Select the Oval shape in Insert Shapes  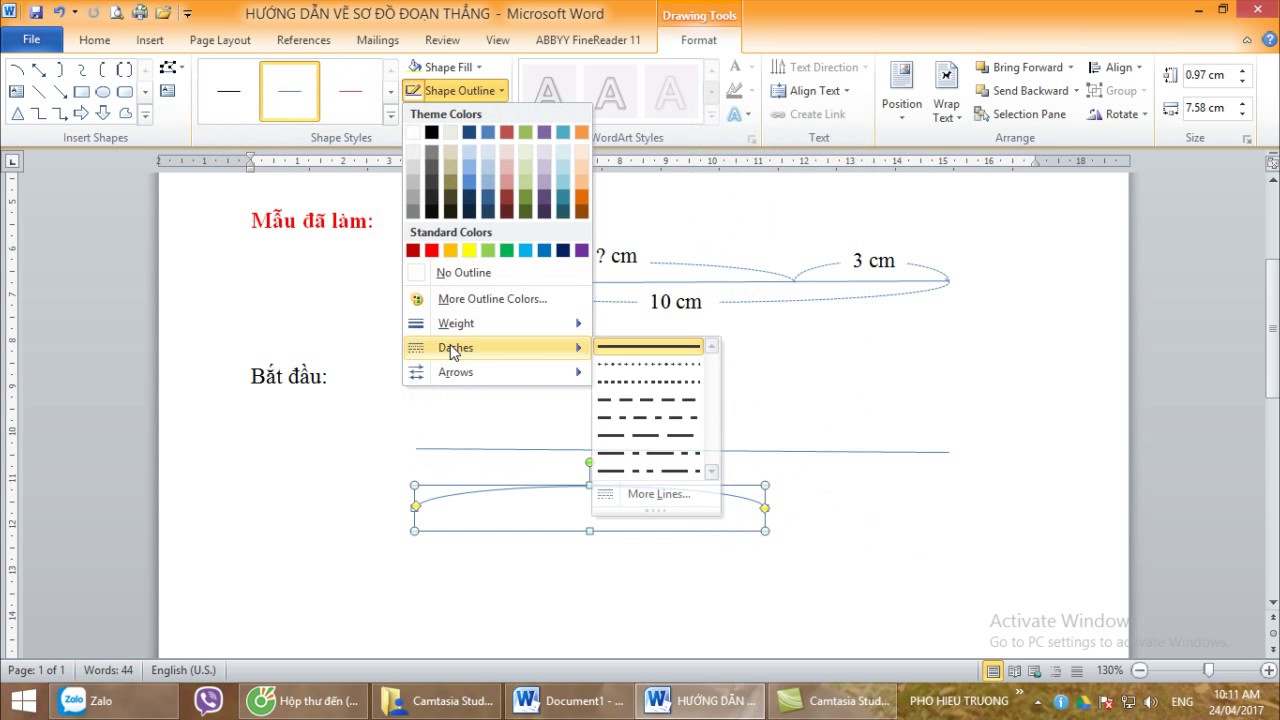(x=103, y=92)
